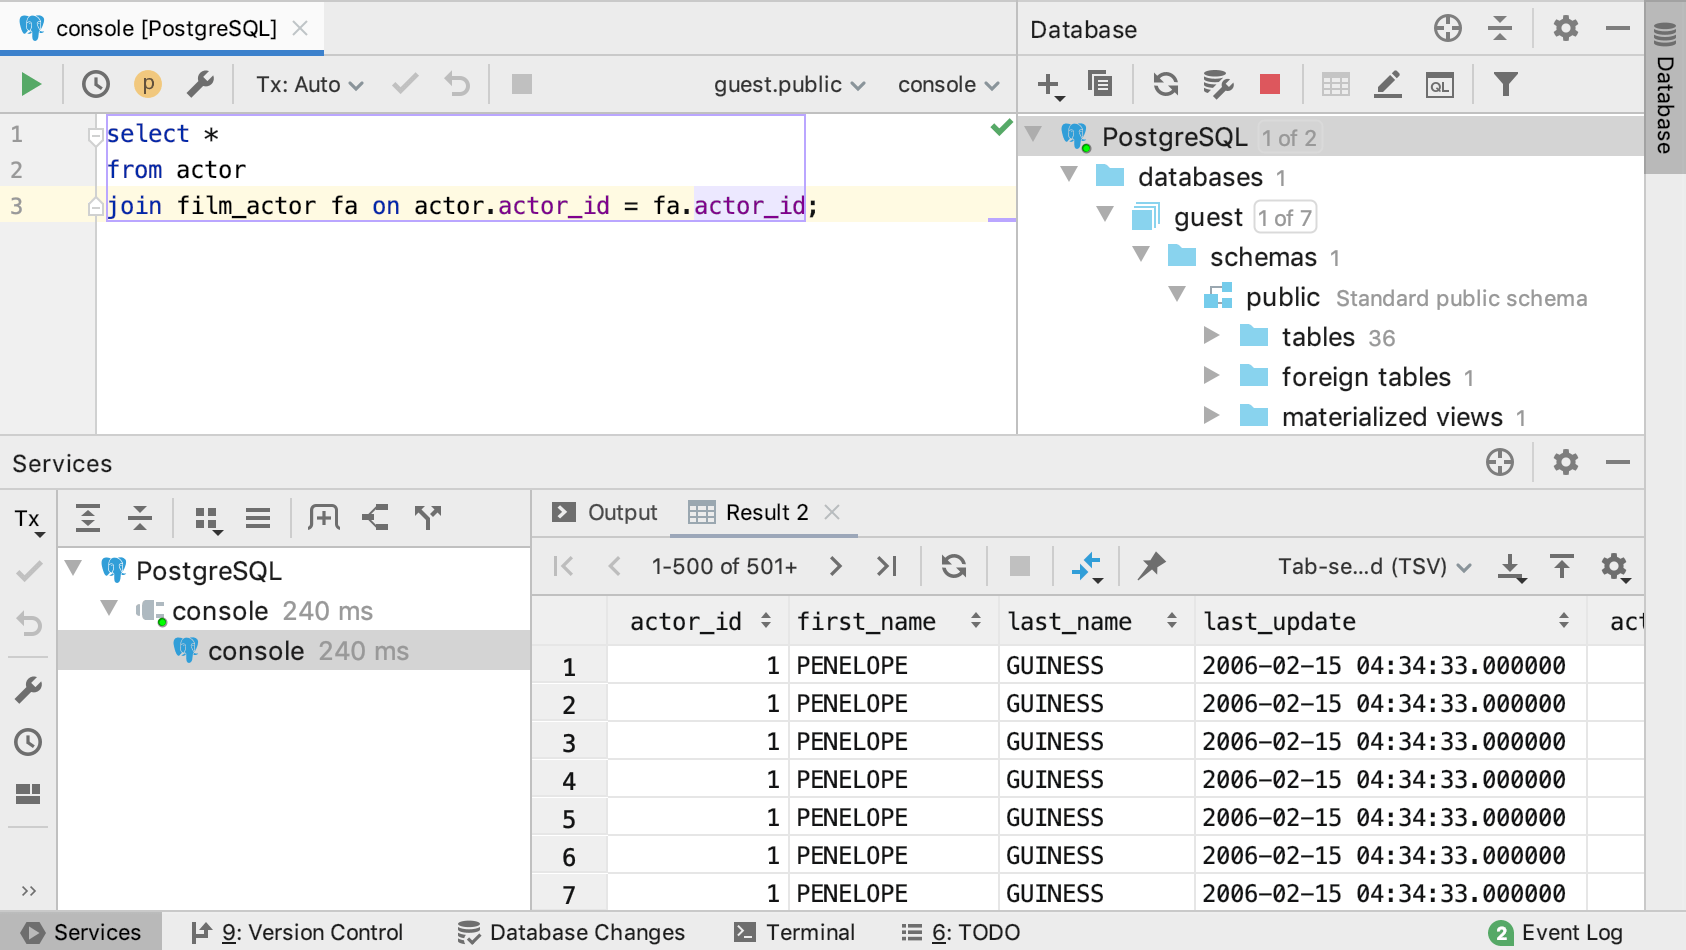Open Database panel gear settings
The image size is (1686, 950).
click(x=1566, y=28)
